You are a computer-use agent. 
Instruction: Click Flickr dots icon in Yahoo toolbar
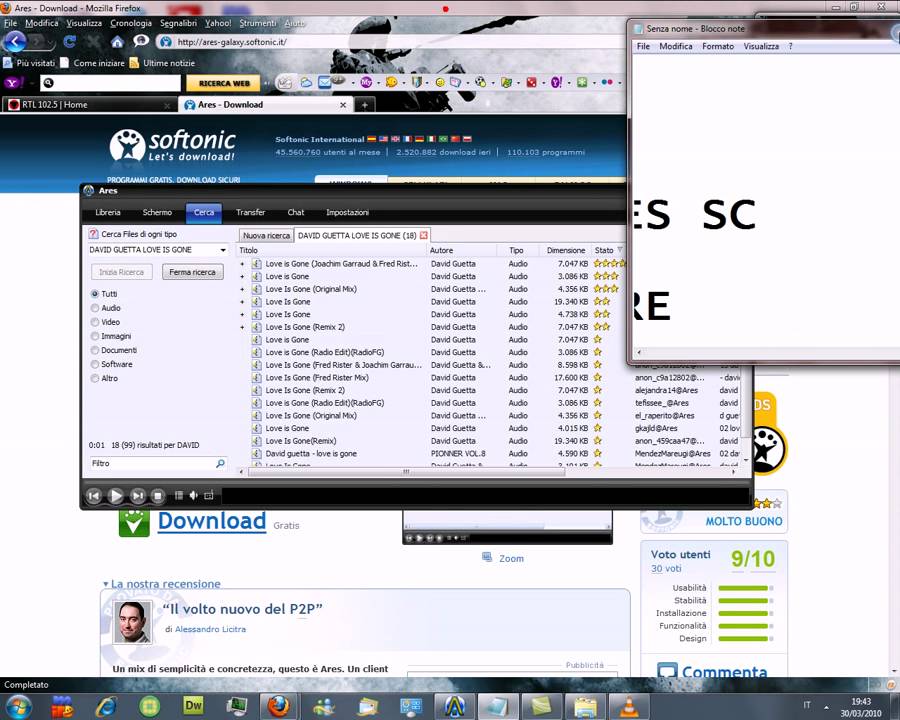coord(607,83)
